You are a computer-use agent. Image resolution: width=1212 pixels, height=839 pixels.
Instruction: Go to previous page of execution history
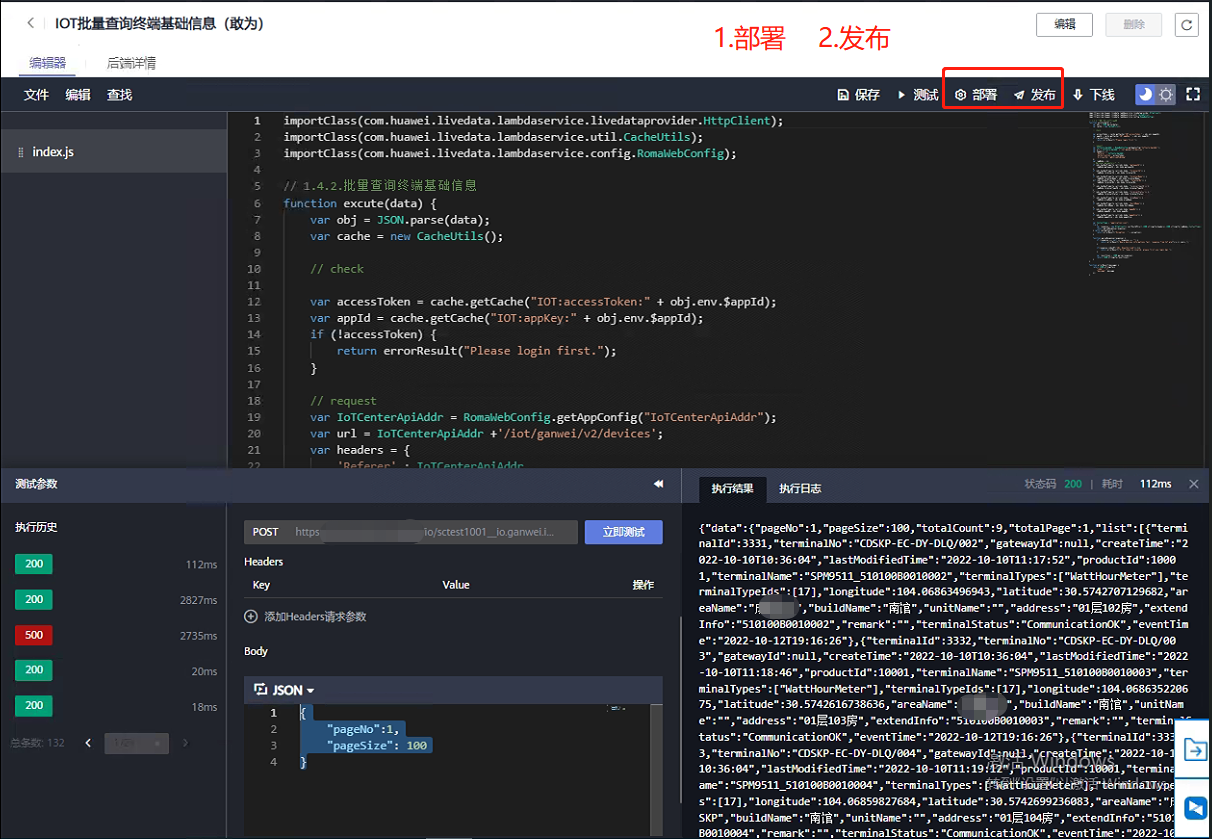tap(89, 743)
